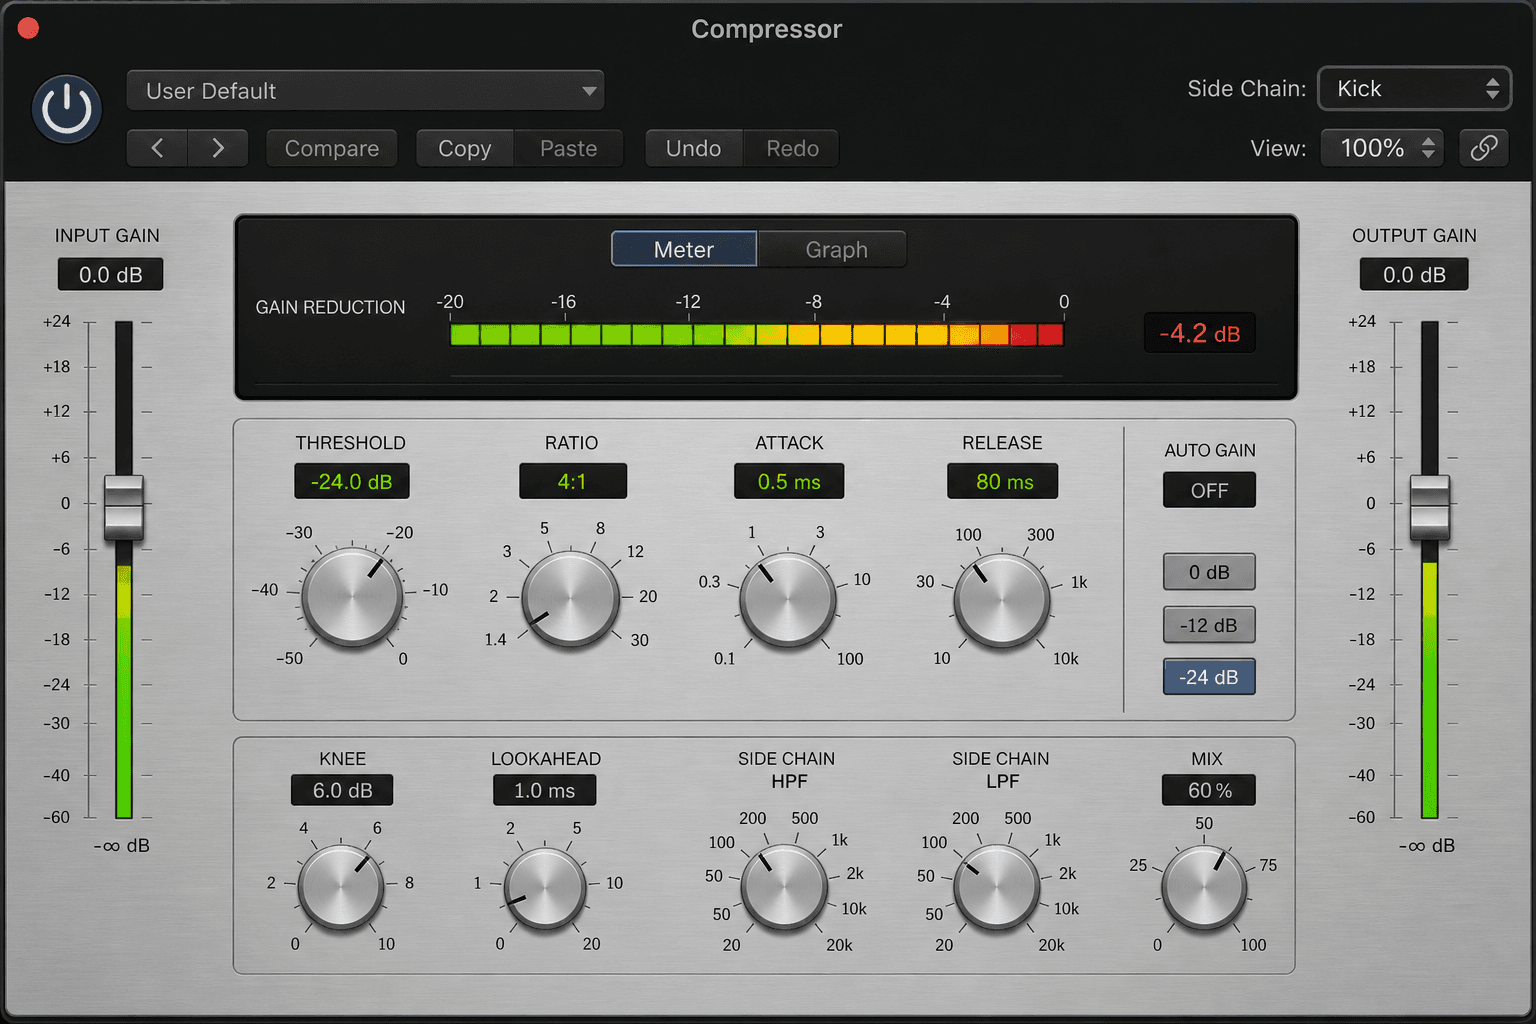This screenshot has width=1536, height=1024.
Task: Click the Knee knob
Action: 341,886
